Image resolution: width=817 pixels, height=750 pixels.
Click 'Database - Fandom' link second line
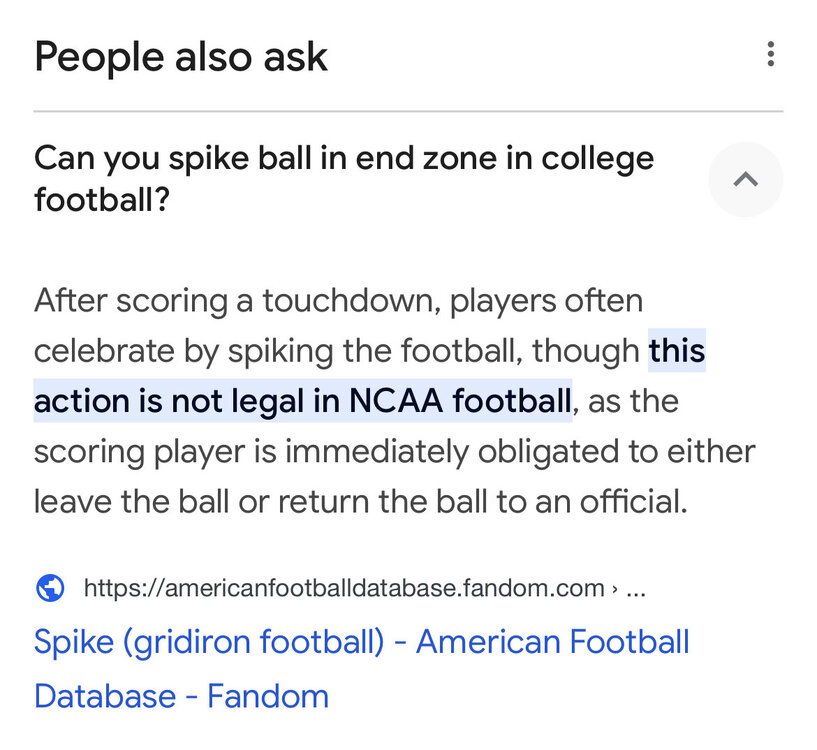coord(181,695)
